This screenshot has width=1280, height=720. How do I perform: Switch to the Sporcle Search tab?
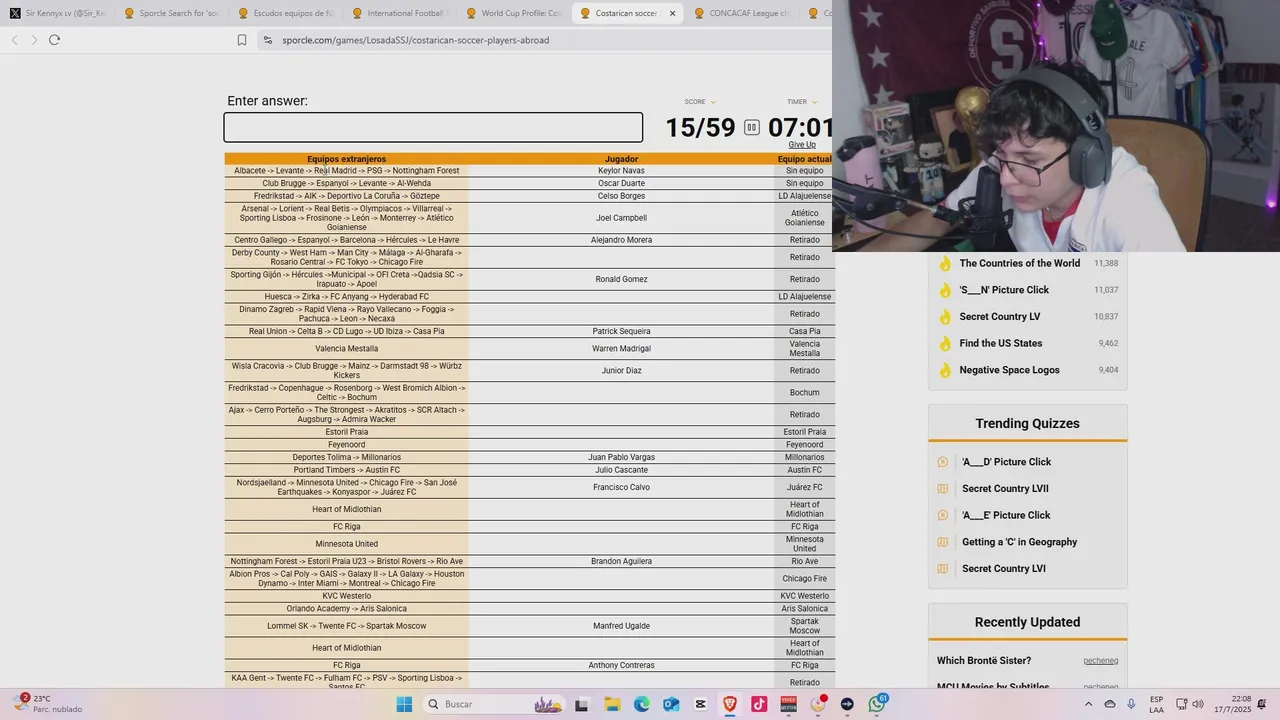pos(171,13)
